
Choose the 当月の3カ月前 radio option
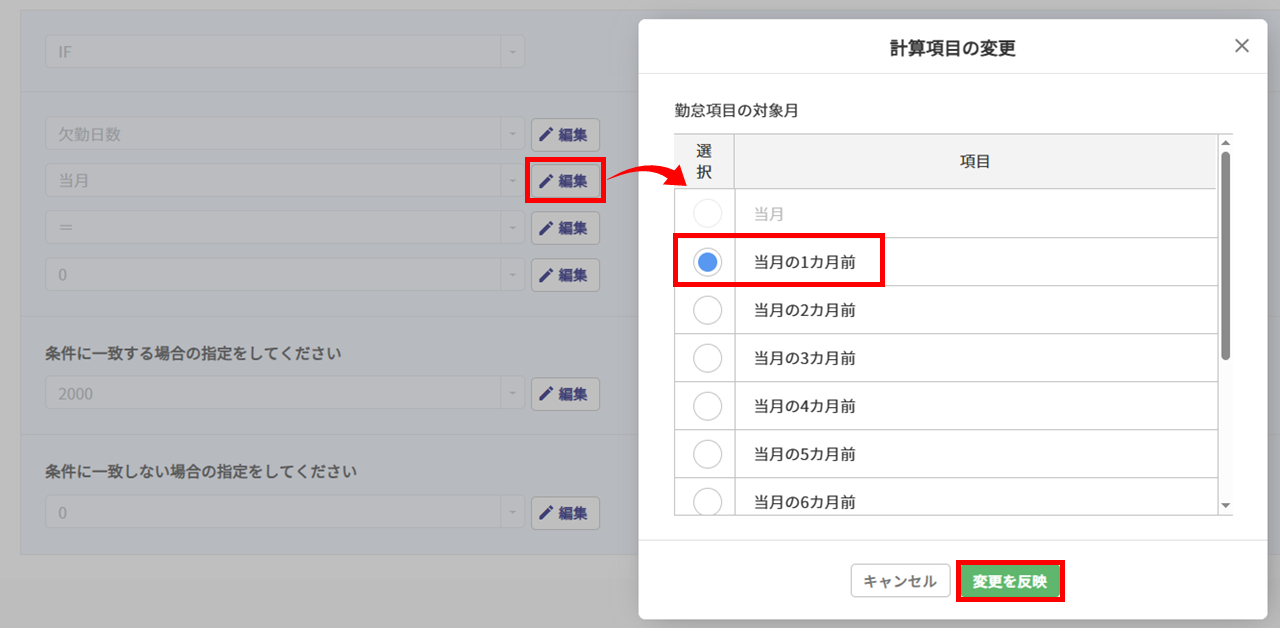point(707,358)
